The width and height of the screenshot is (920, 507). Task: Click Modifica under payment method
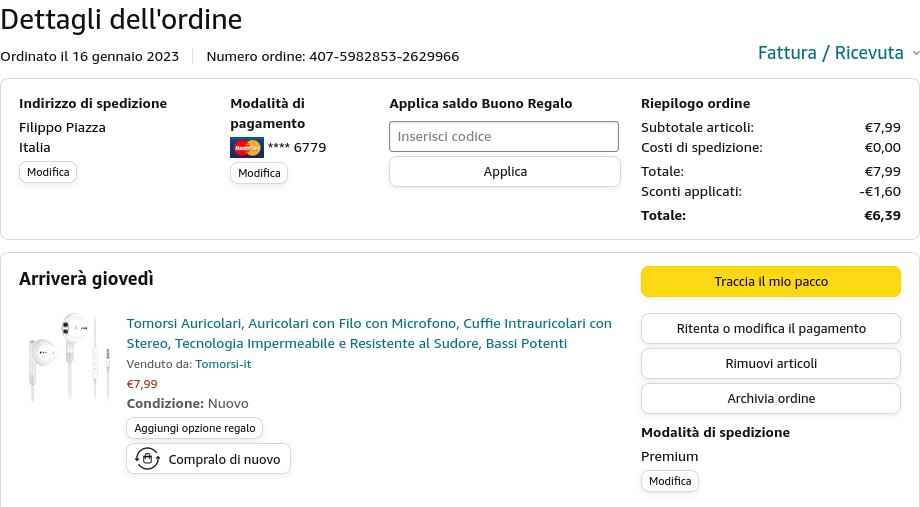click(x=259, y=173)
